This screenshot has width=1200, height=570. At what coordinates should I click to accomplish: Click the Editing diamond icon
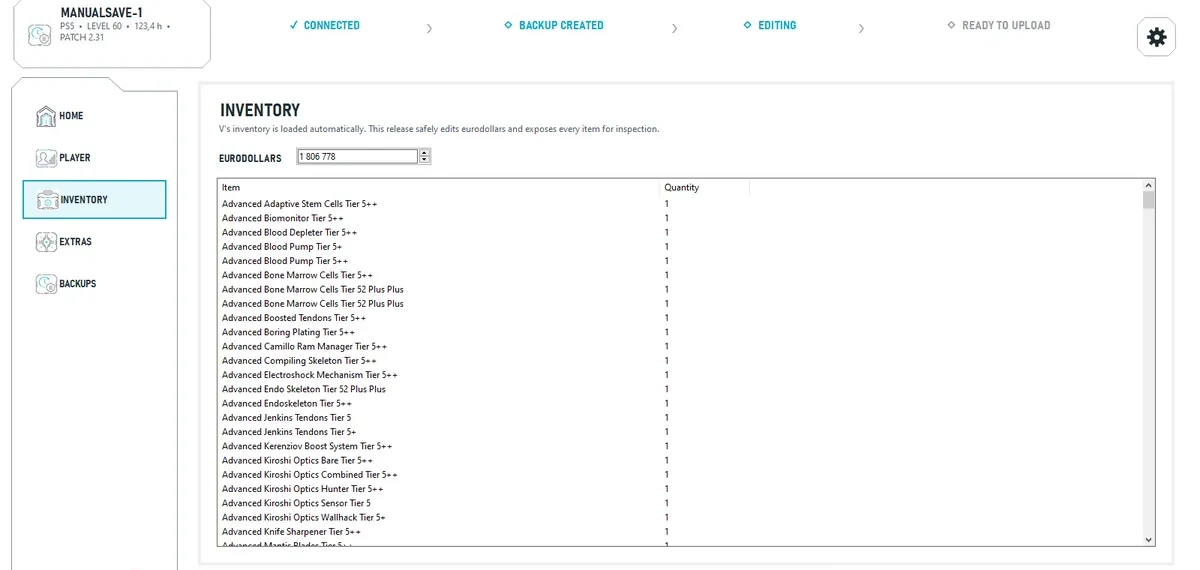(747, 25)
